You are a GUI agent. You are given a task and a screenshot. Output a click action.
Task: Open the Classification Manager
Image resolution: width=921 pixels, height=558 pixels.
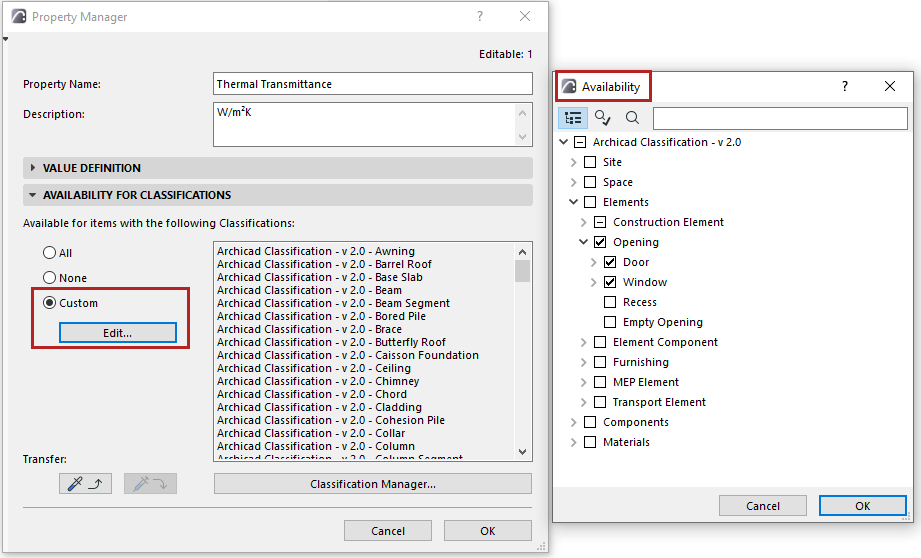click(x=372, y=484)
